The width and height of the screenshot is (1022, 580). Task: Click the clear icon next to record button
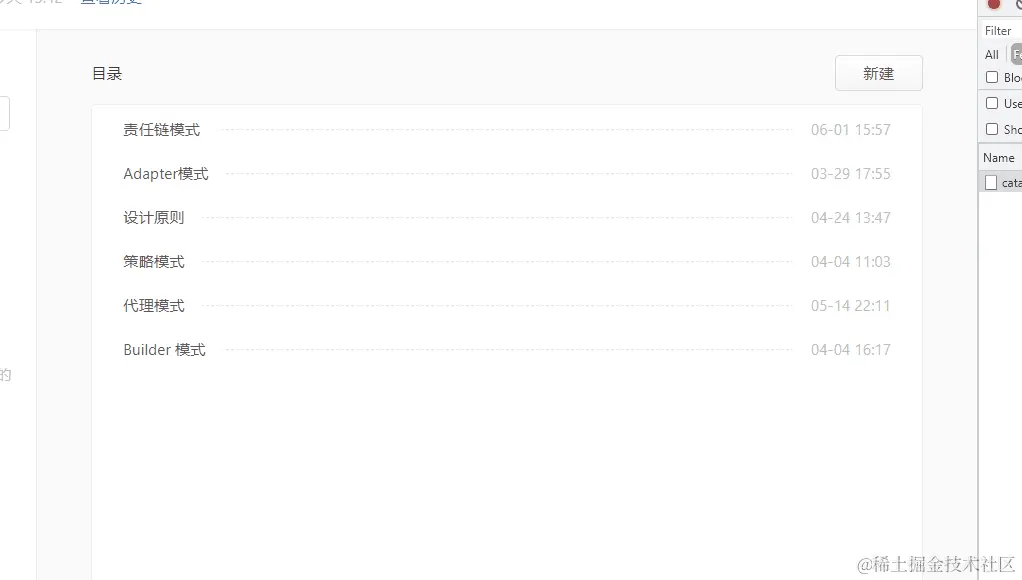pyautogui.click(x=1017, y=4)
